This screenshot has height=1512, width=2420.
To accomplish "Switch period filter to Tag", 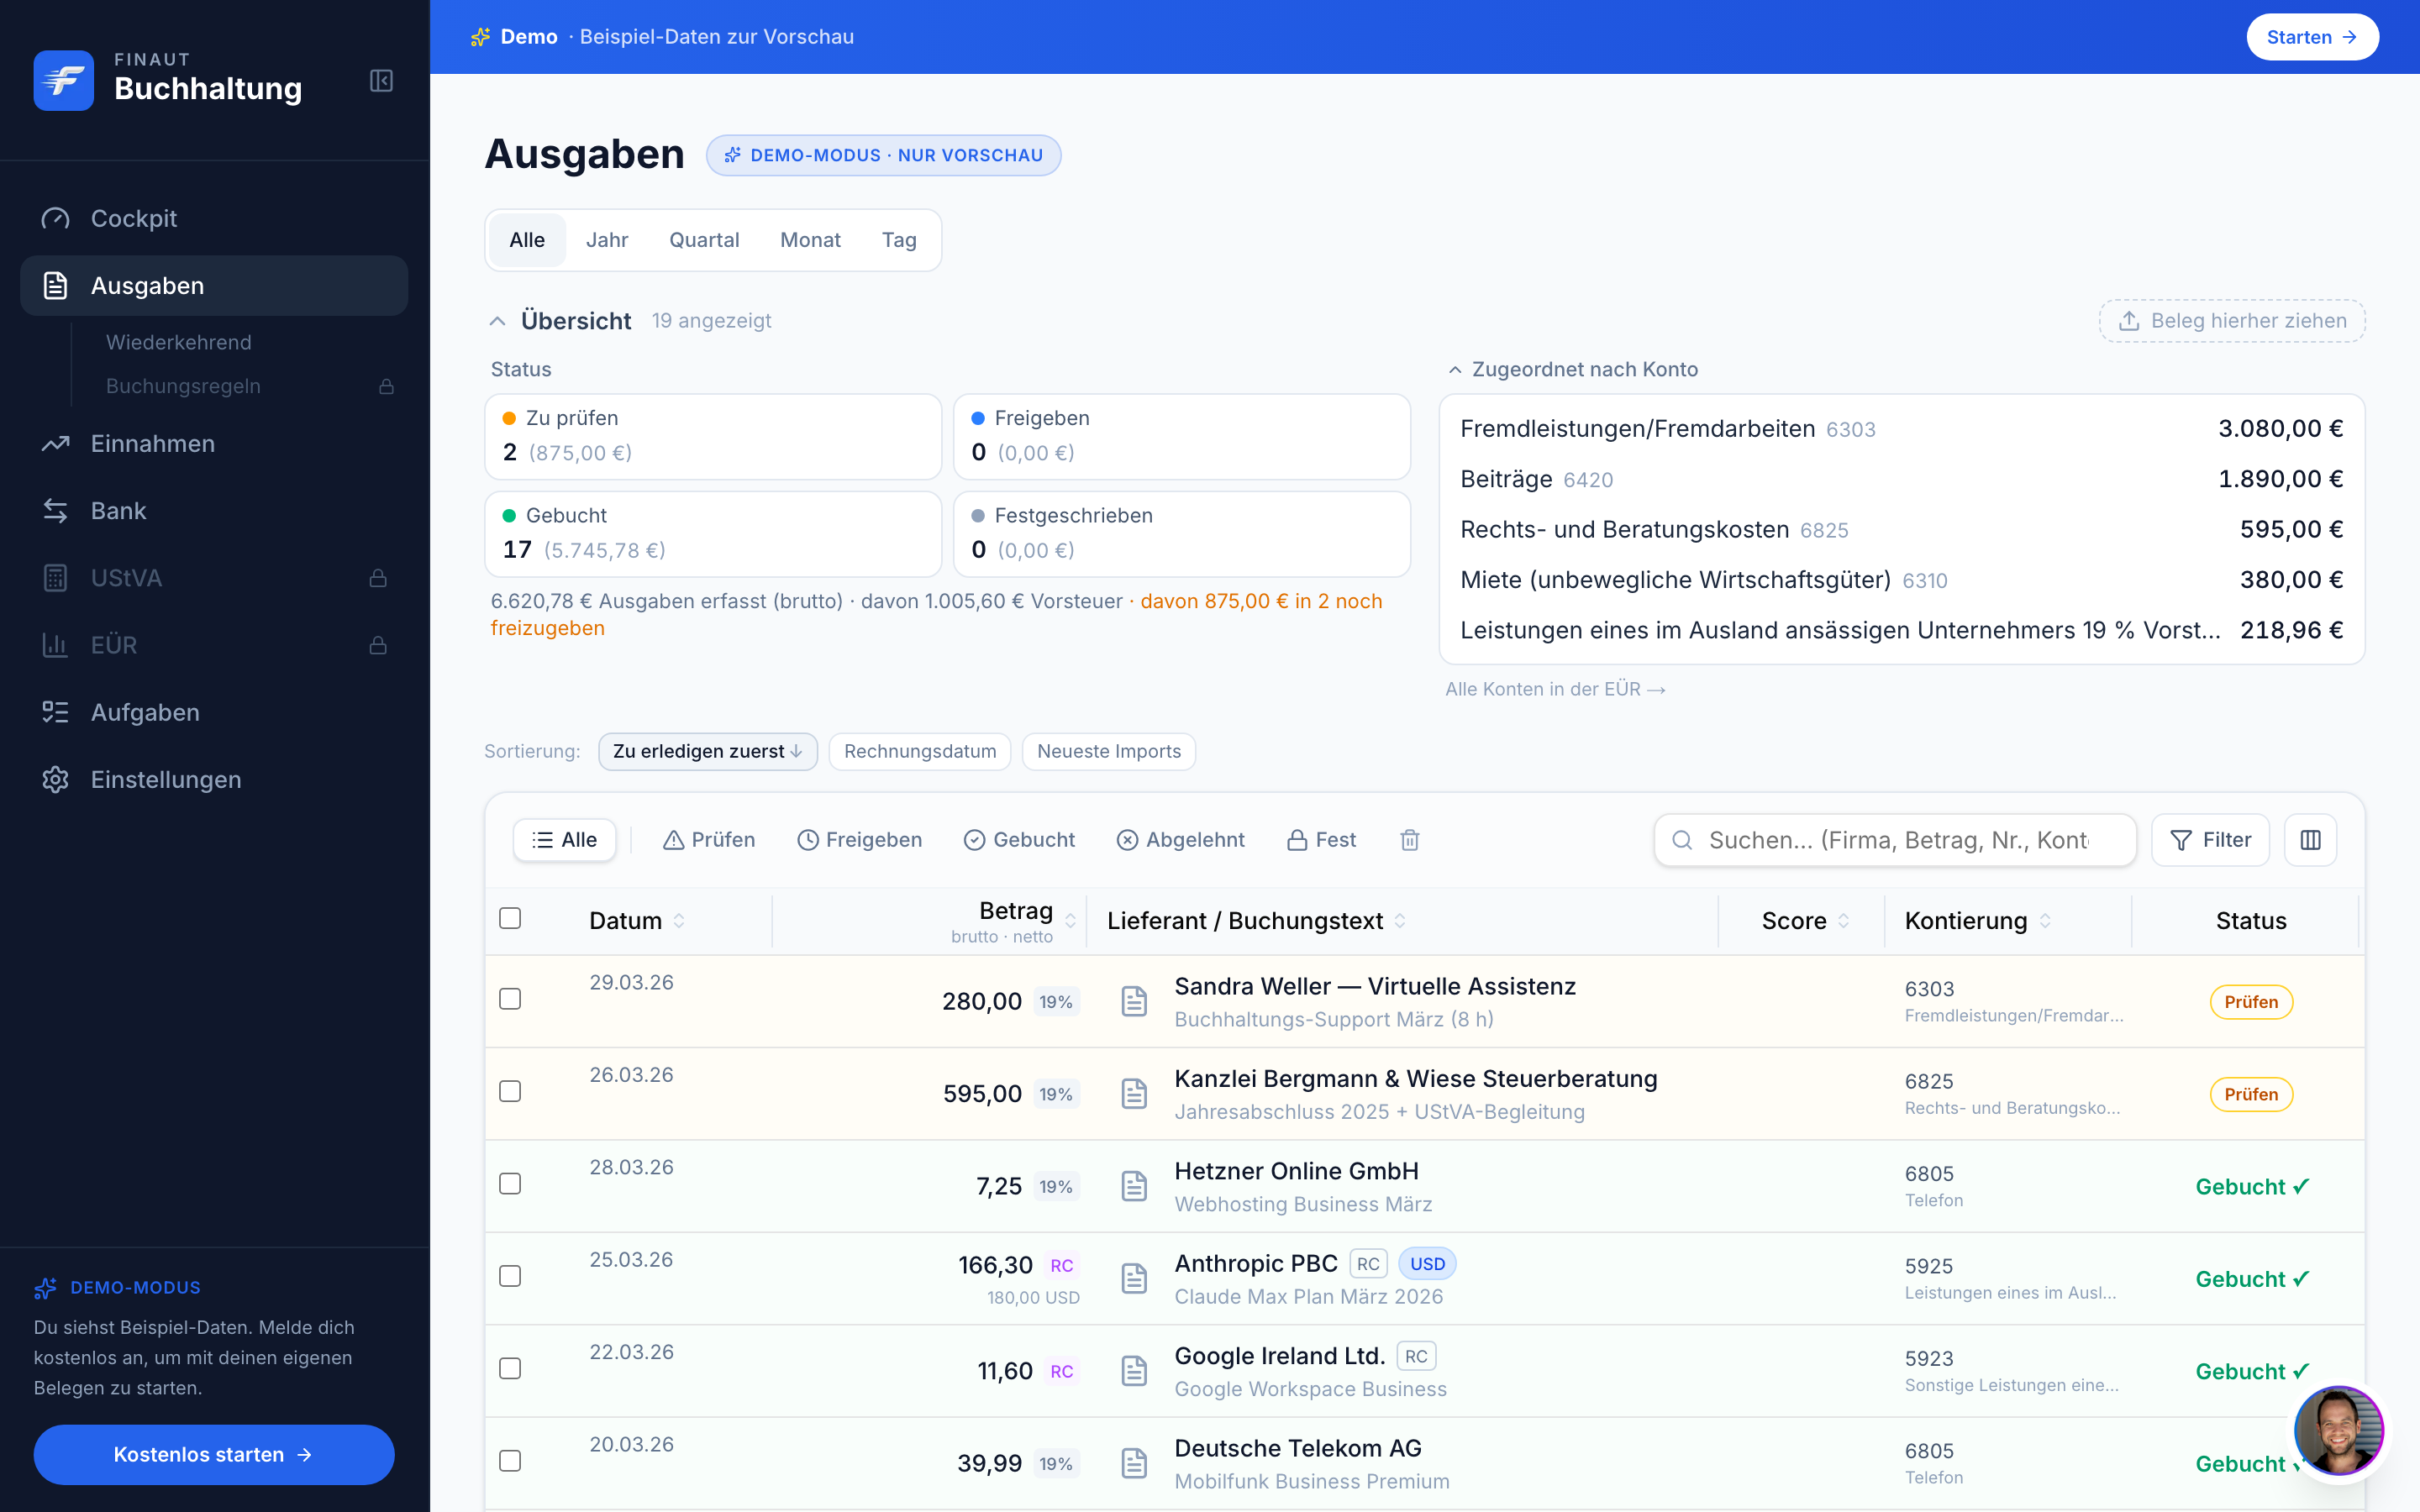I will [899, 240].
